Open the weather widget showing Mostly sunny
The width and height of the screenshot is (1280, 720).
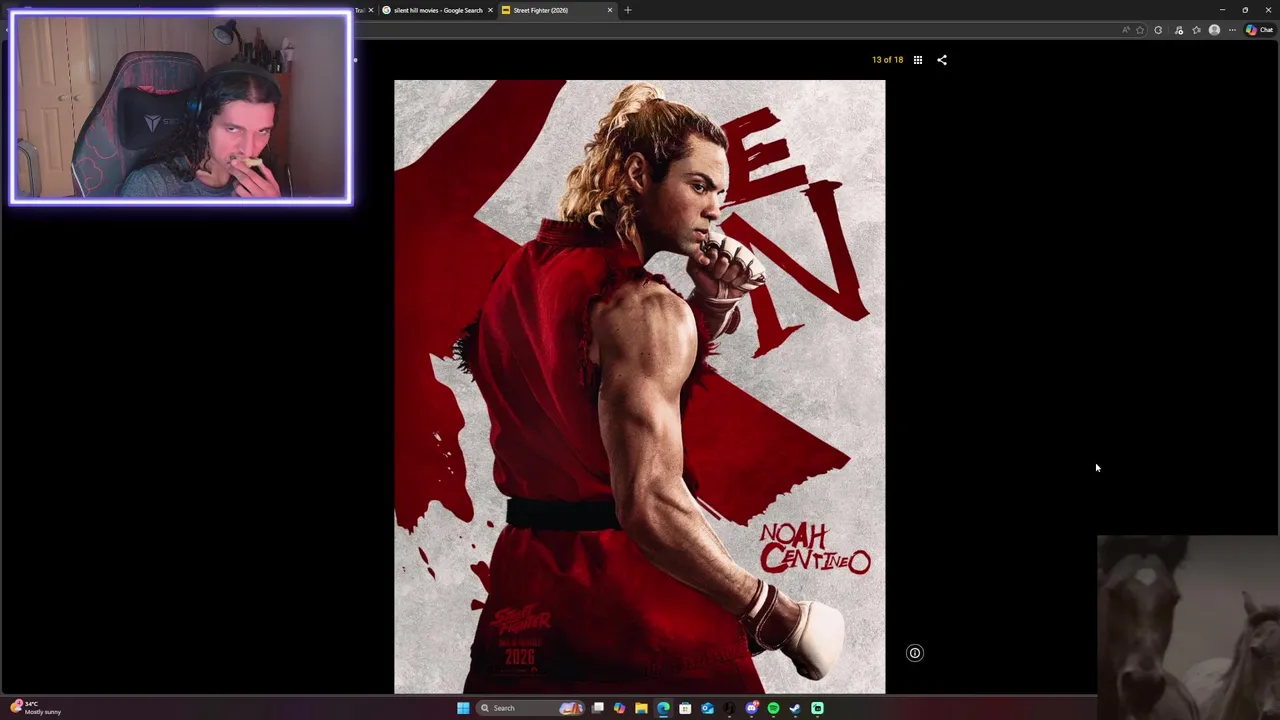36,707
